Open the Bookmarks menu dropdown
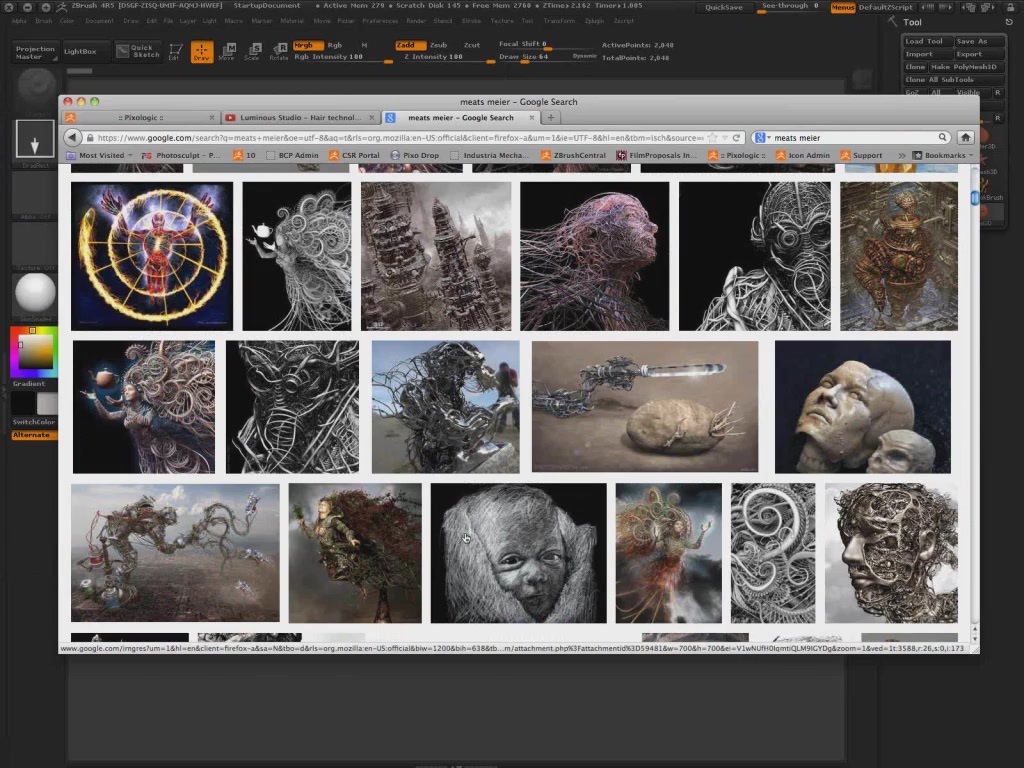The image size is (1024, 768). click(x=943, y=155)
